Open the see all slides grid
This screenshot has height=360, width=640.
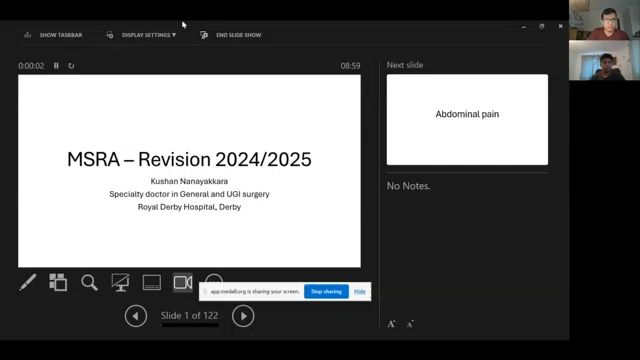pyautogui.click(x=58, y=282)
